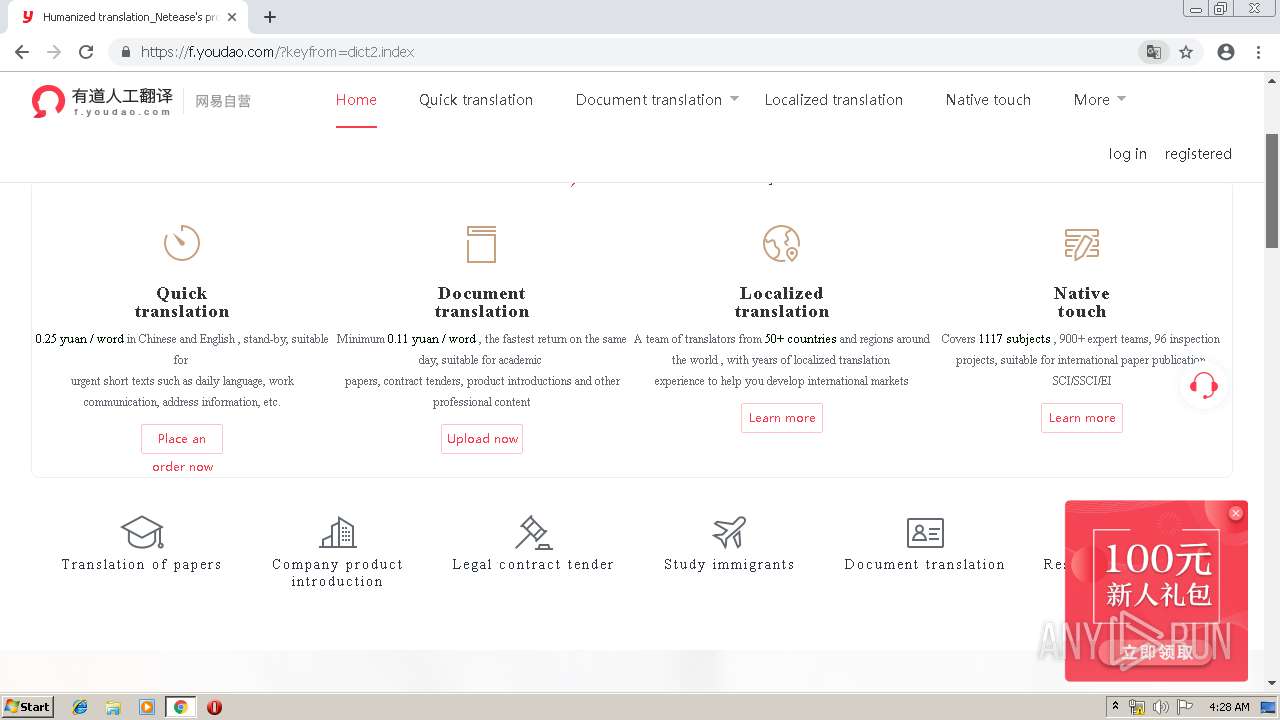Screen dimensions: 1280x720
Task: Open Document translation nav item
Action: pyautogui.click(x=649, y=100)
